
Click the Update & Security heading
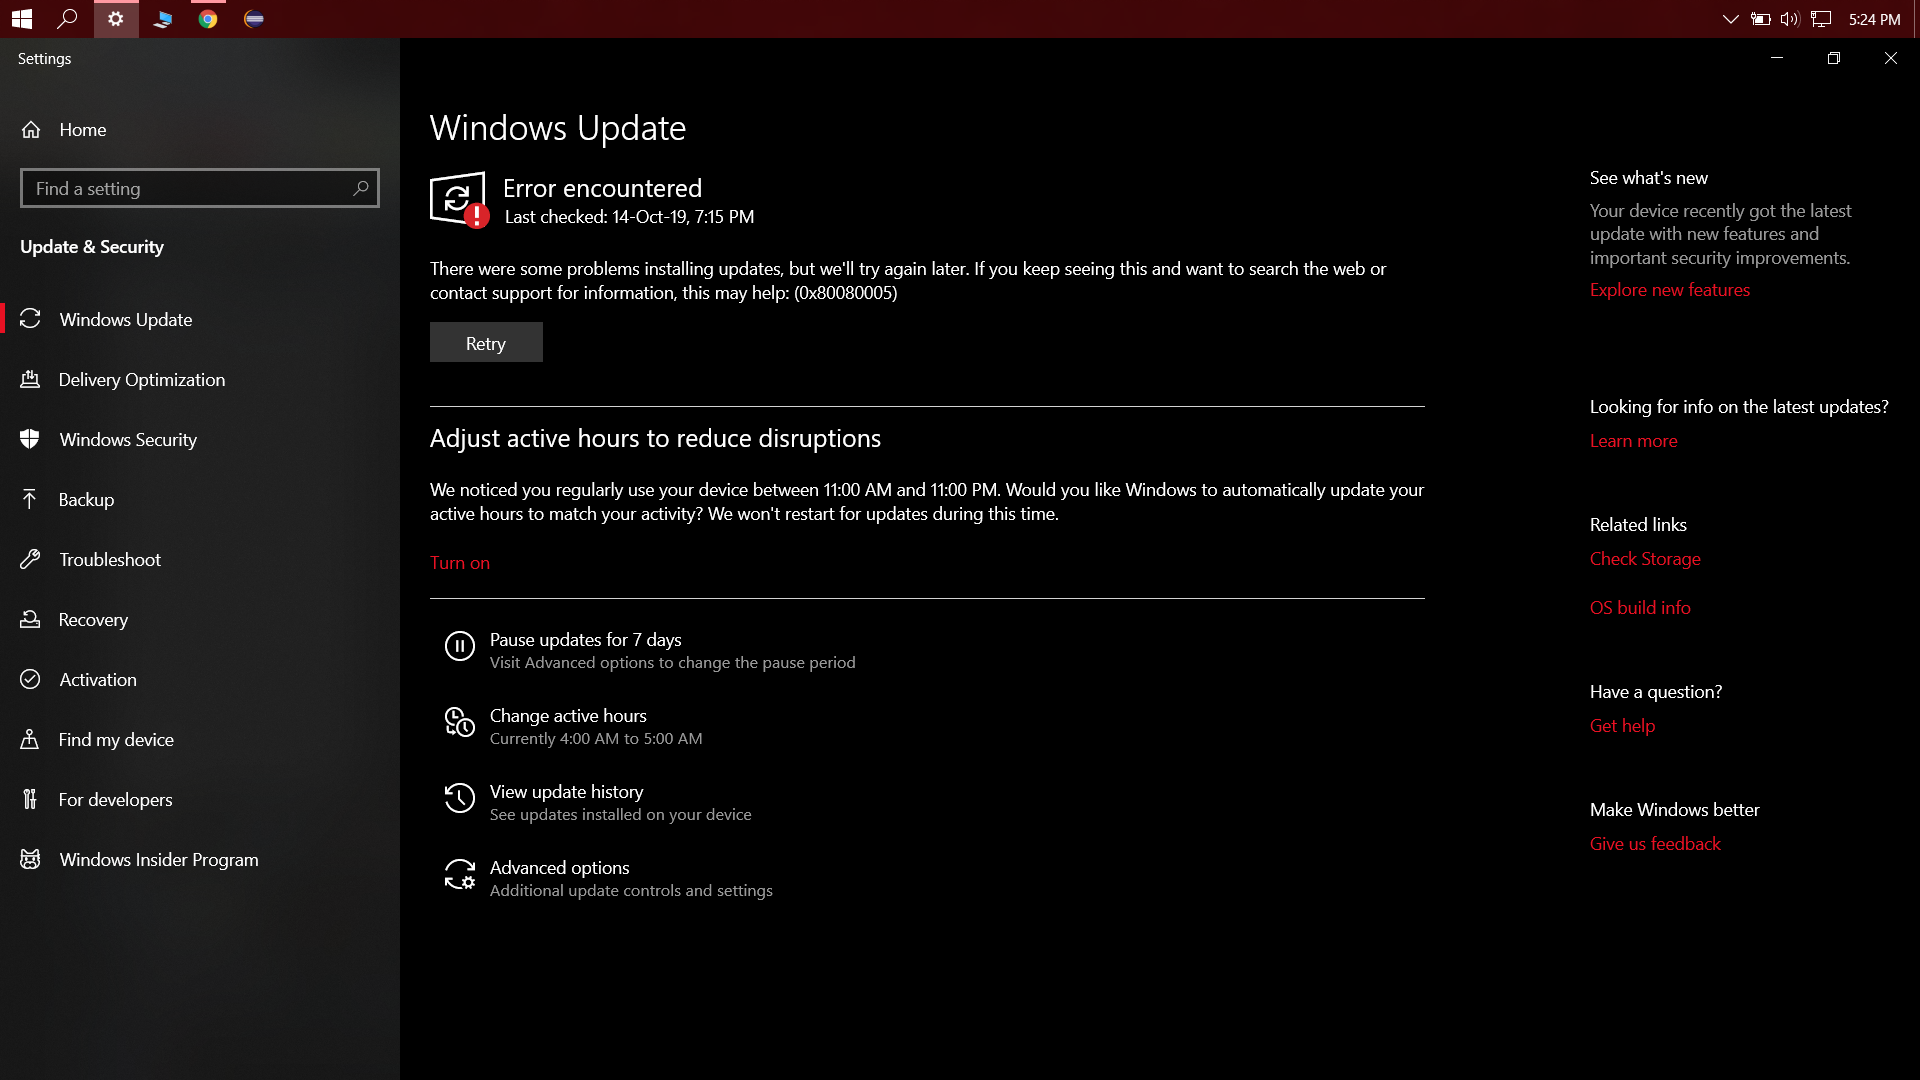[92, 247]
